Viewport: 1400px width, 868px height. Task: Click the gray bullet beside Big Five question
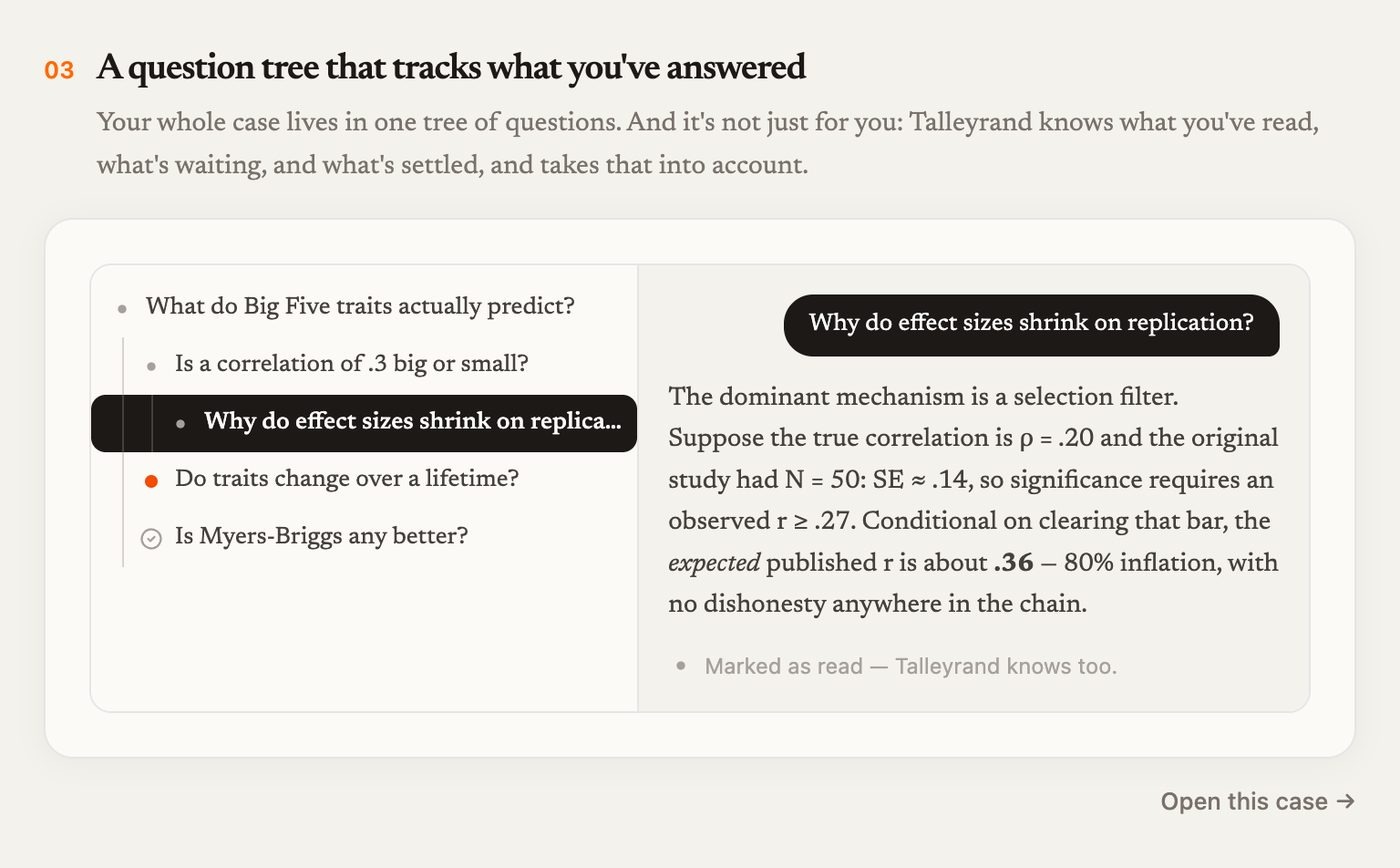click(122, 309)
